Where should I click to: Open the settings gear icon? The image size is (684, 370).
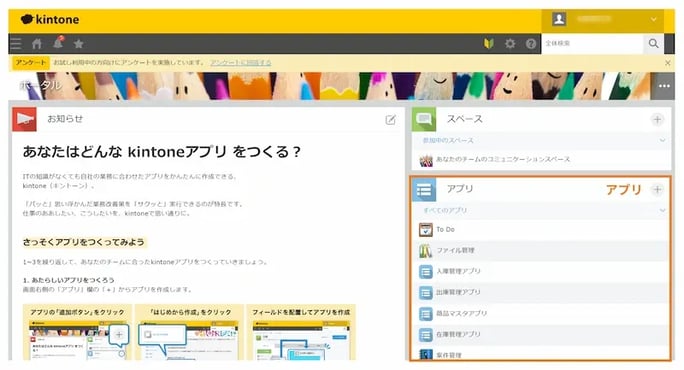coord(510,44)
